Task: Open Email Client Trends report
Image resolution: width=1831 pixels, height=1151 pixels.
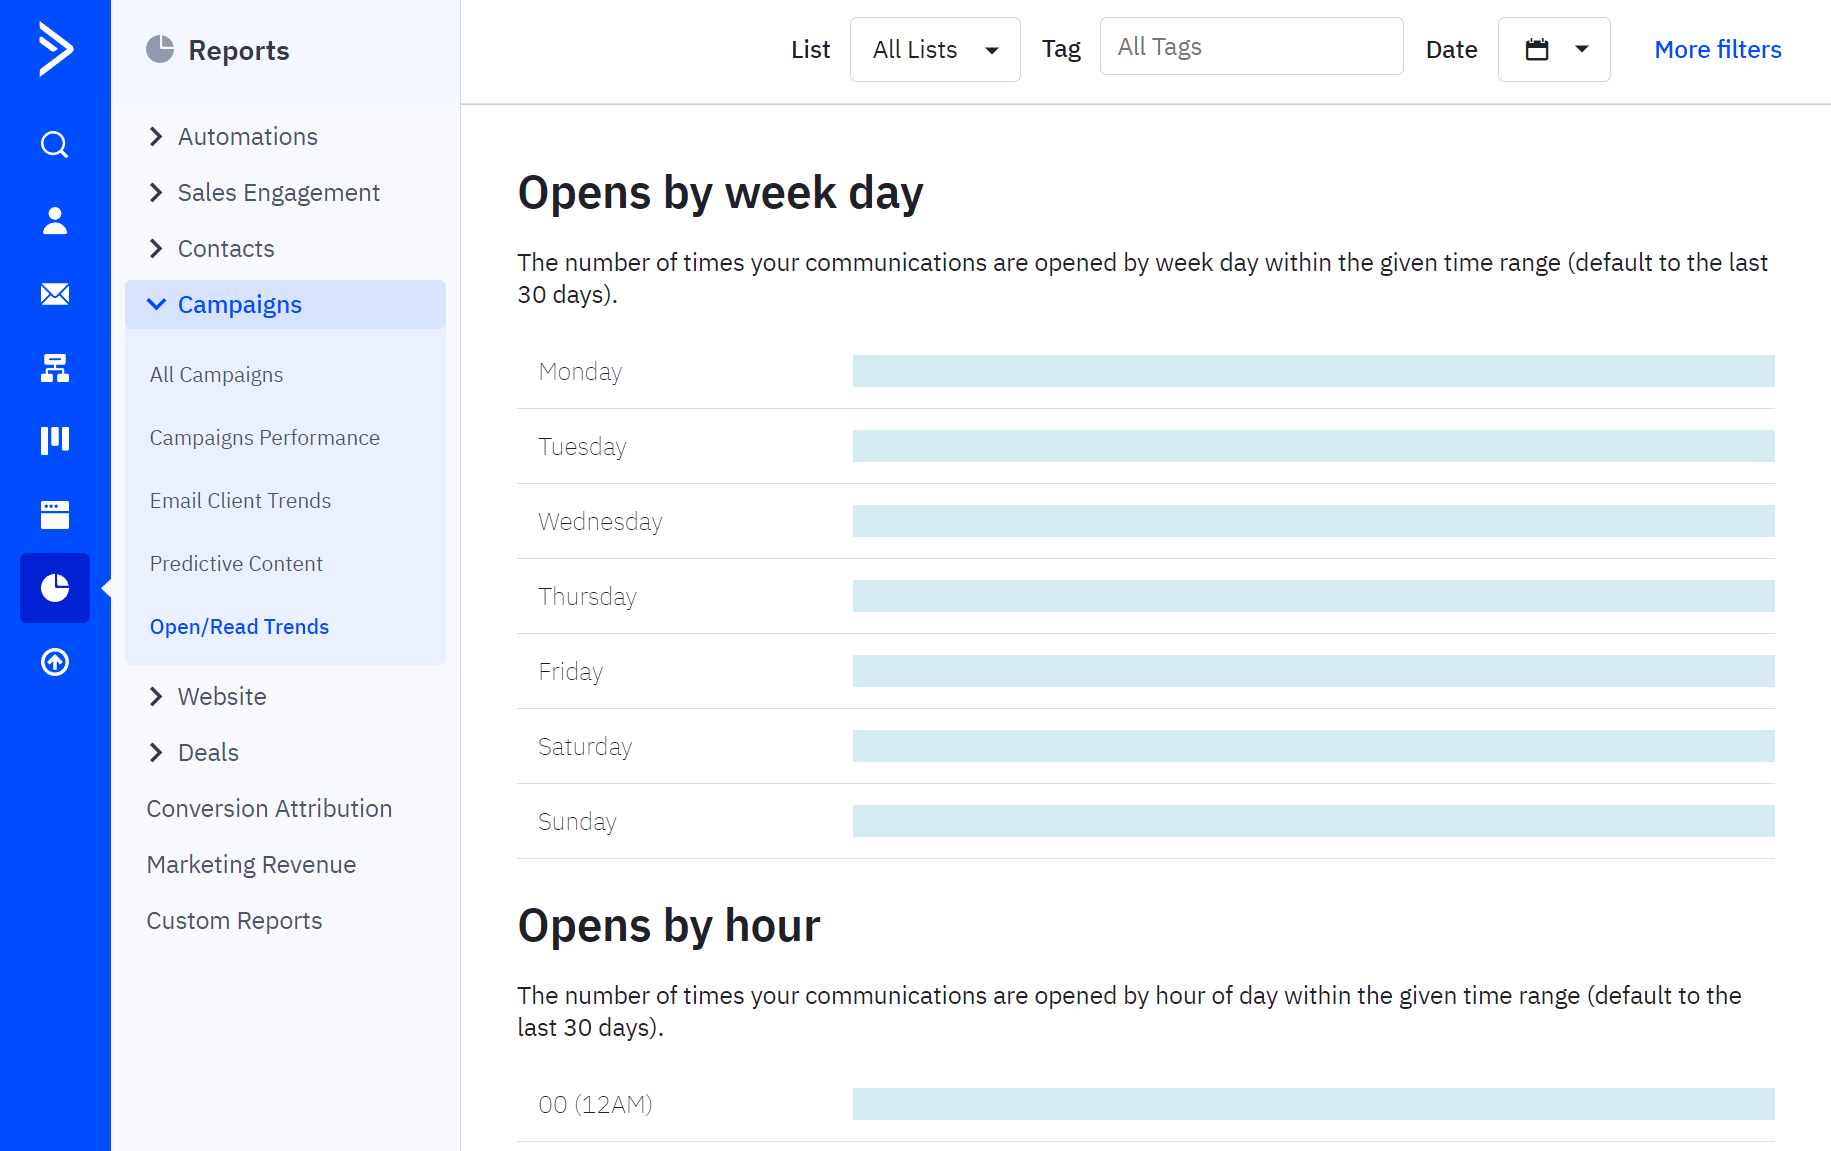Action: pyautogui.click(x=240, y=501)
